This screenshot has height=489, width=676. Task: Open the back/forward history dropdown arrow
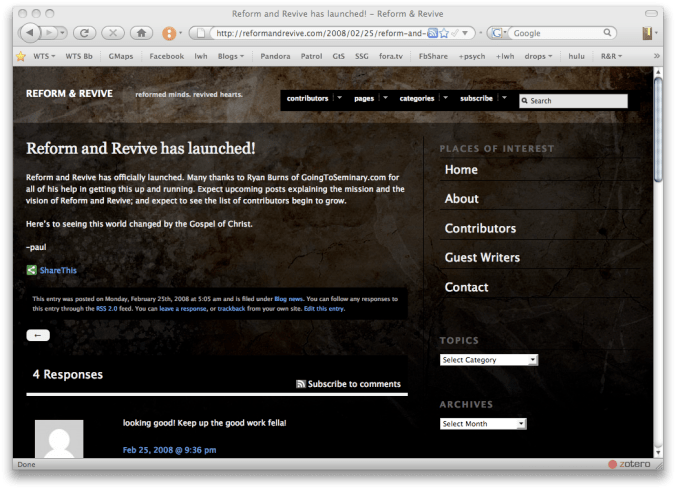pyautogui.click(x=63, y=33)
